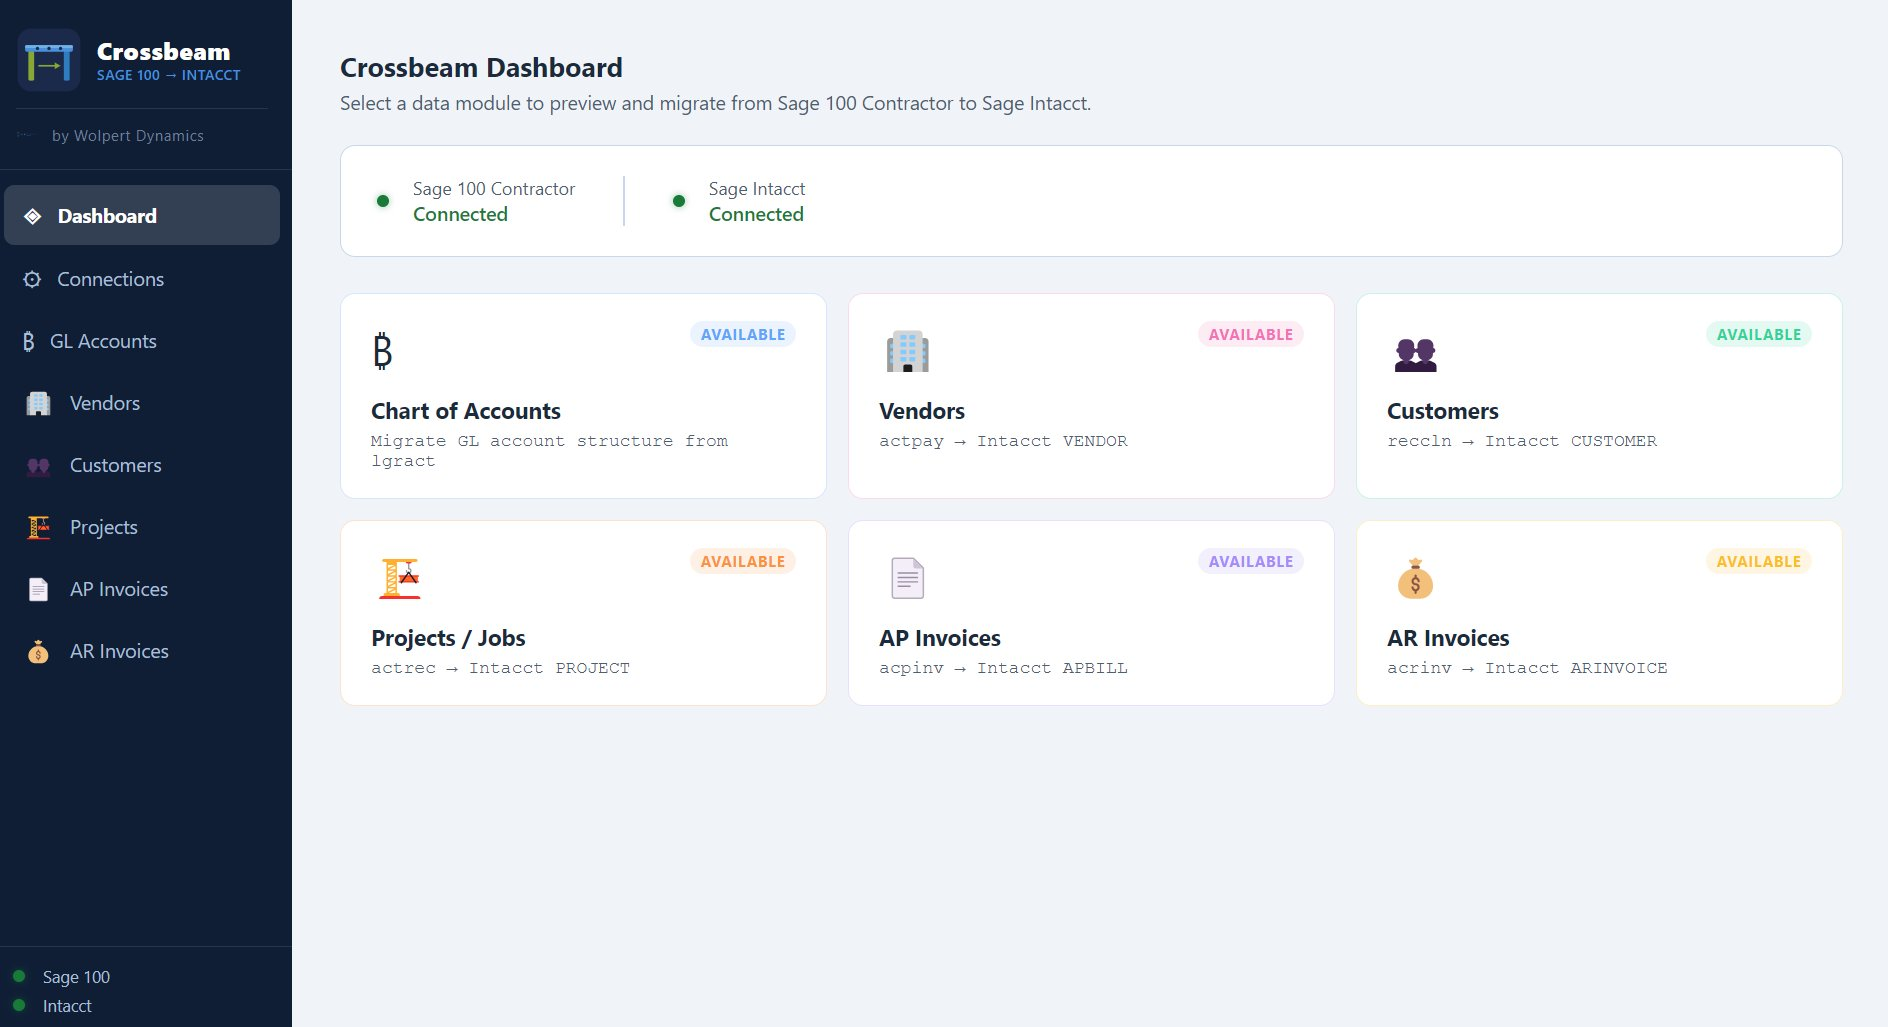The image size is (1888, 1027).
Task: Click the AP Invoices card document icon
Action: (908, 578)
